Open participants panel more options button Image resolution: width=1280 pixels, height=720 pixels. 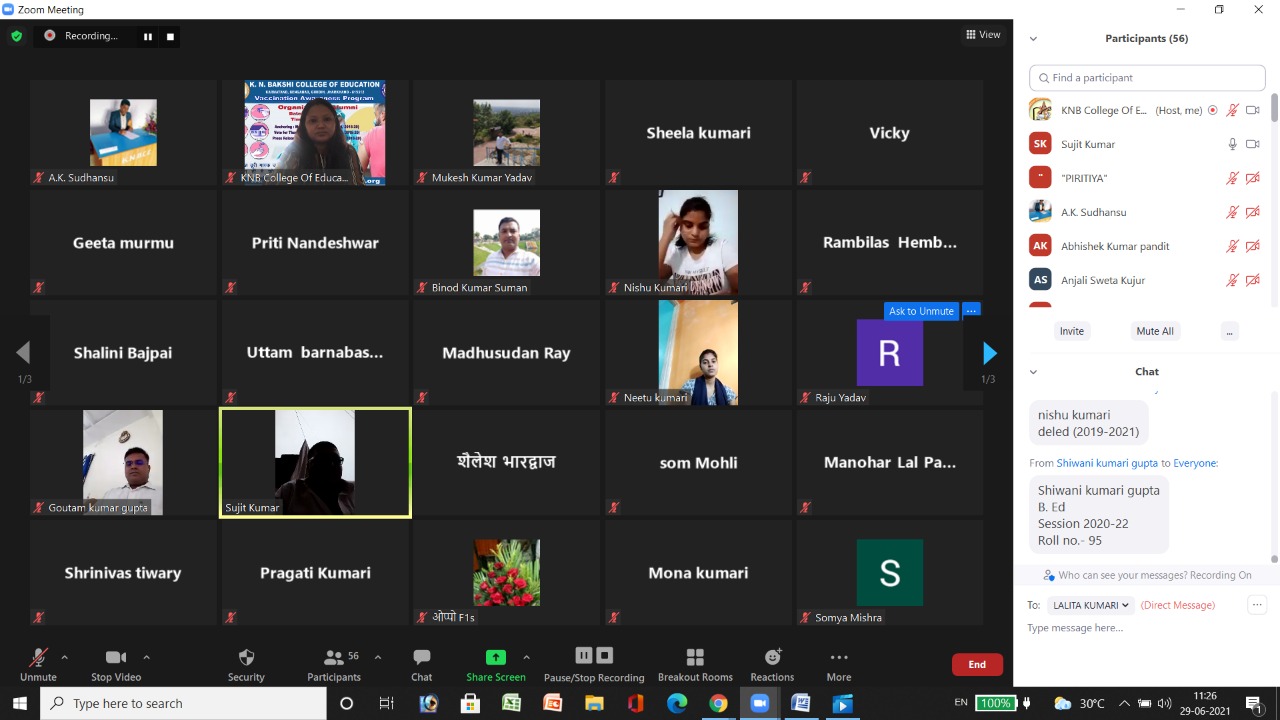[x=1229, y=331]
